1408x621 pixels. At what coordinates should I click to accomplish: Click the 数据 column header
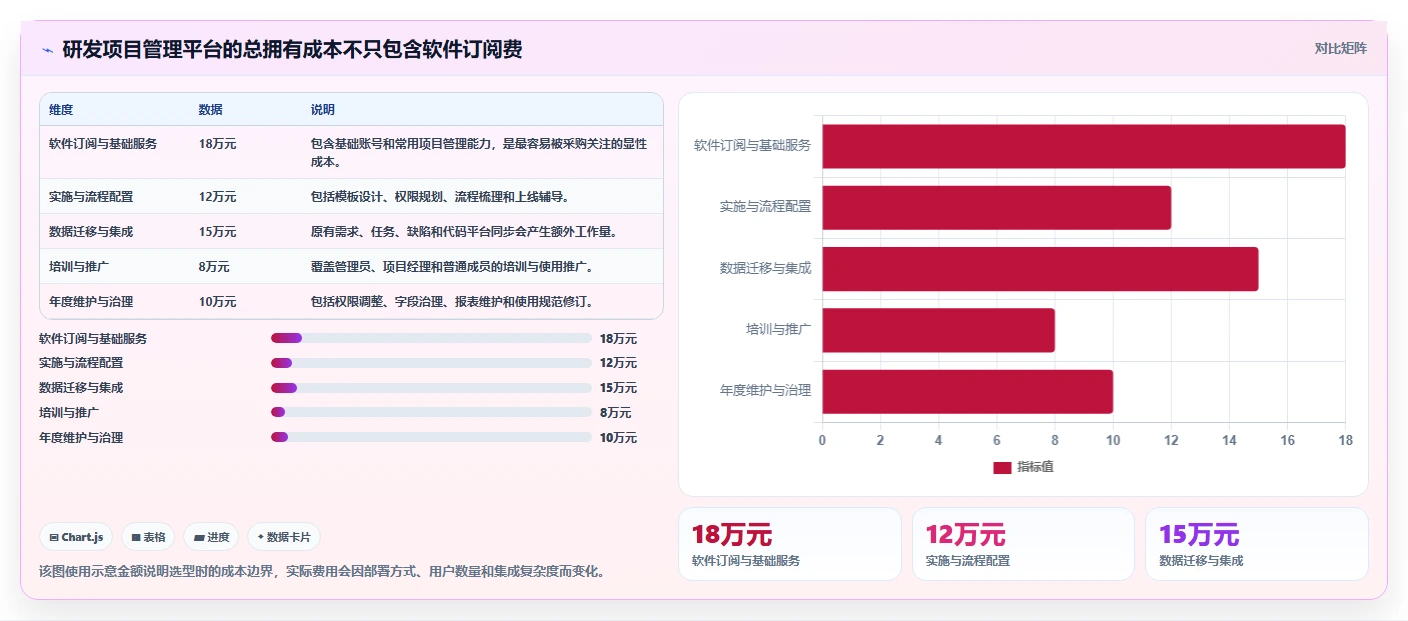click(x=211, y=110)
